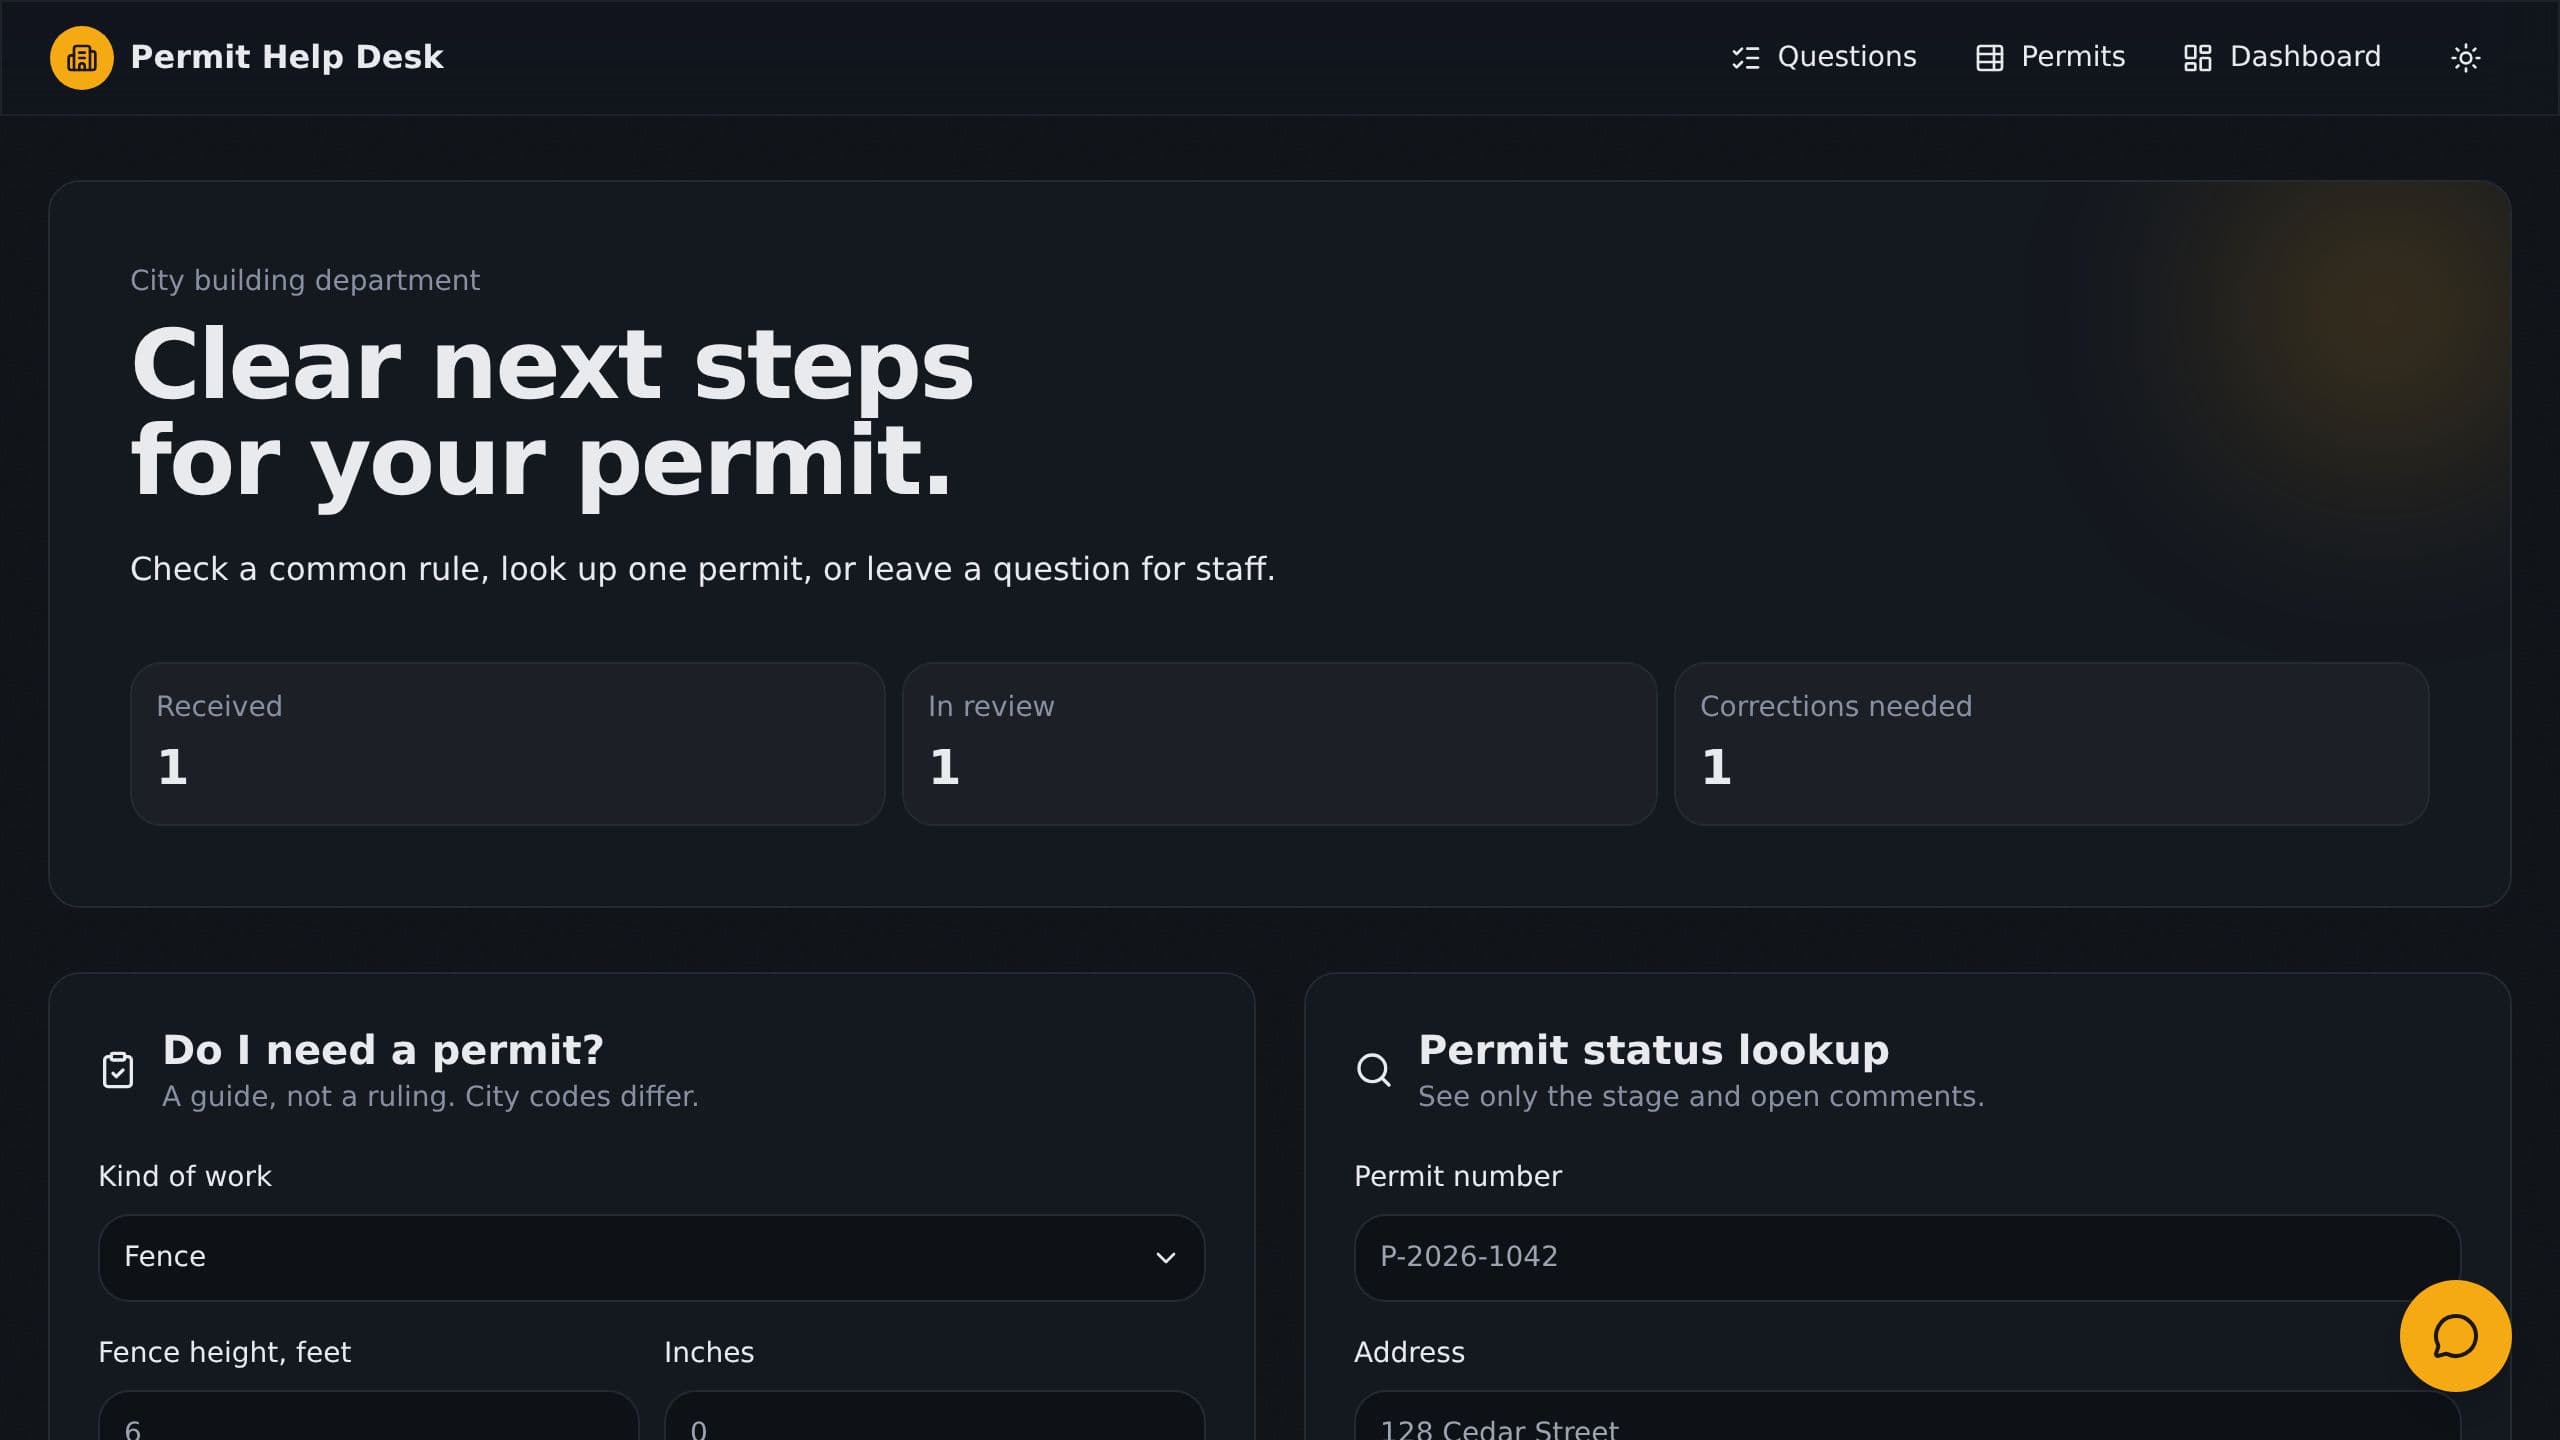Toggle the light theme sun icon
The image size is (2560, 1440).
(x=2465, y=58)
